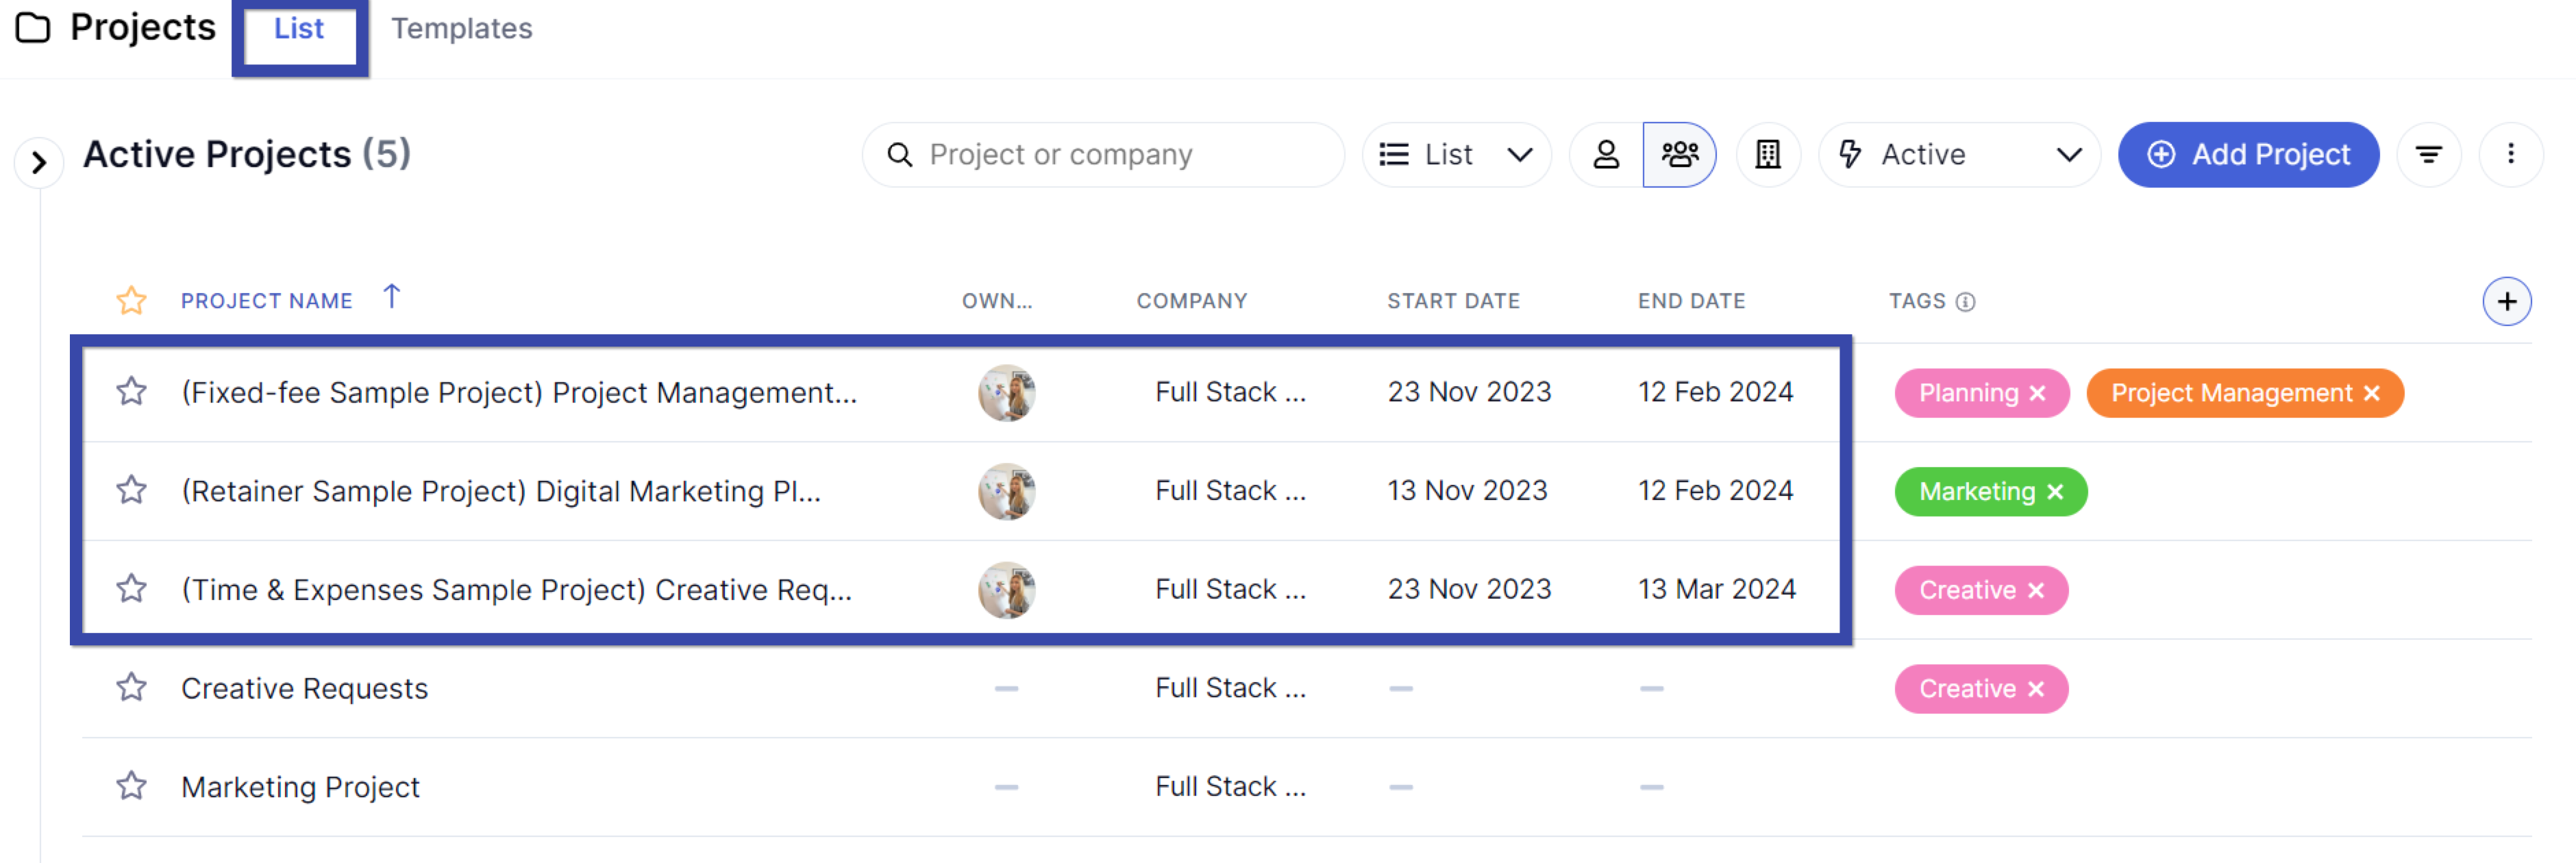
Task: Open the Templates tab
Action: tap(461, 29)
